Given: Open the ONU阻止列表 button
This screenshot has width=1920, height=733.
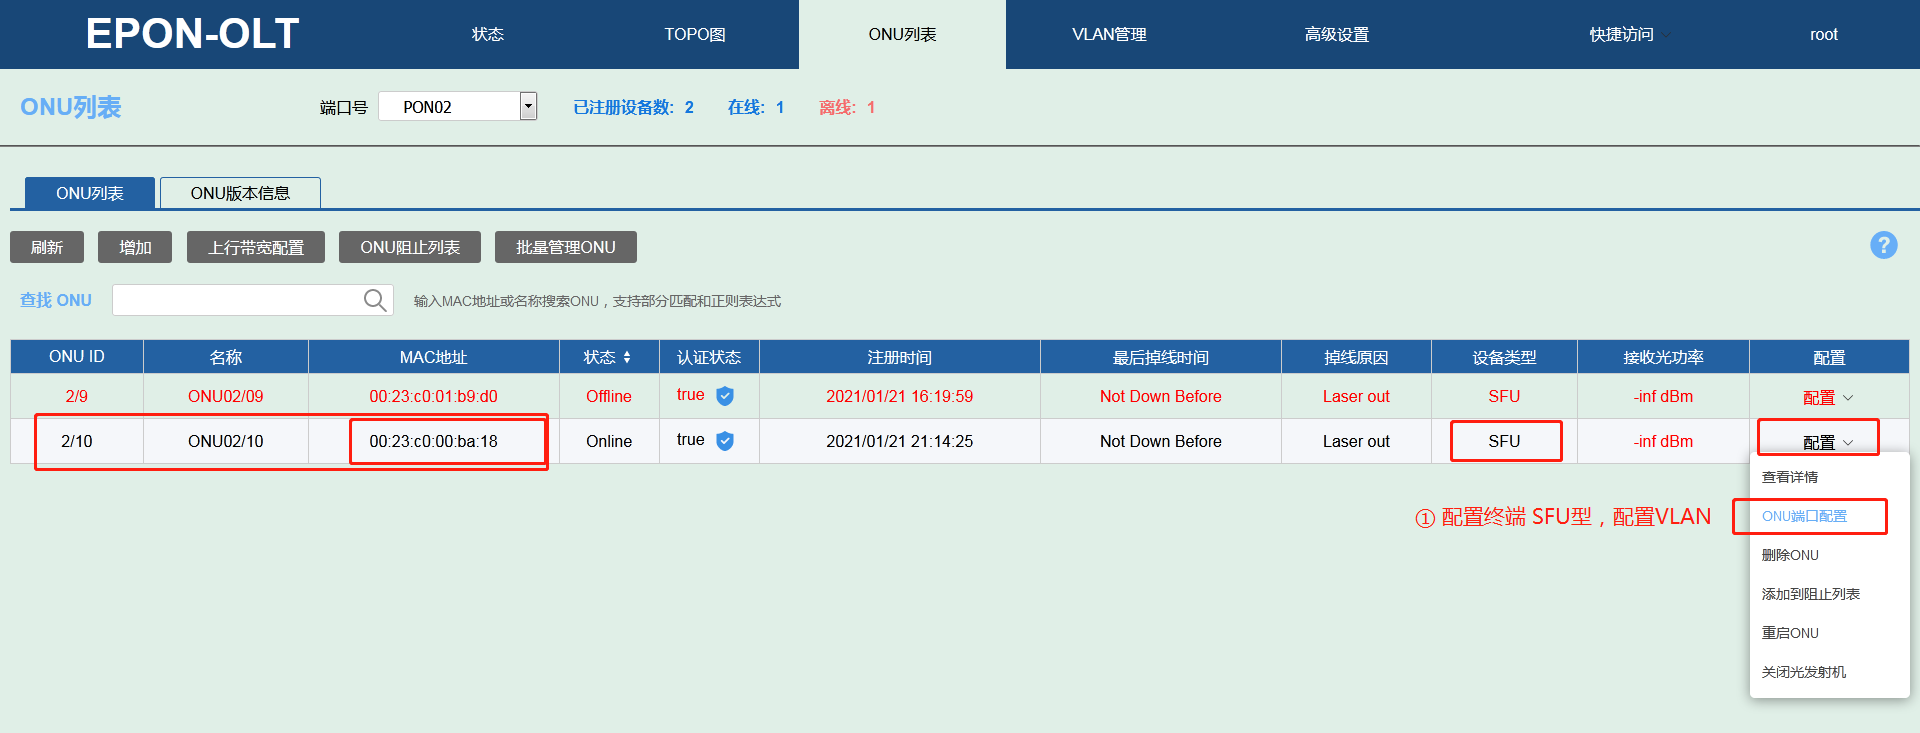Looking at the screenshot, I should (x=410, y=247).
